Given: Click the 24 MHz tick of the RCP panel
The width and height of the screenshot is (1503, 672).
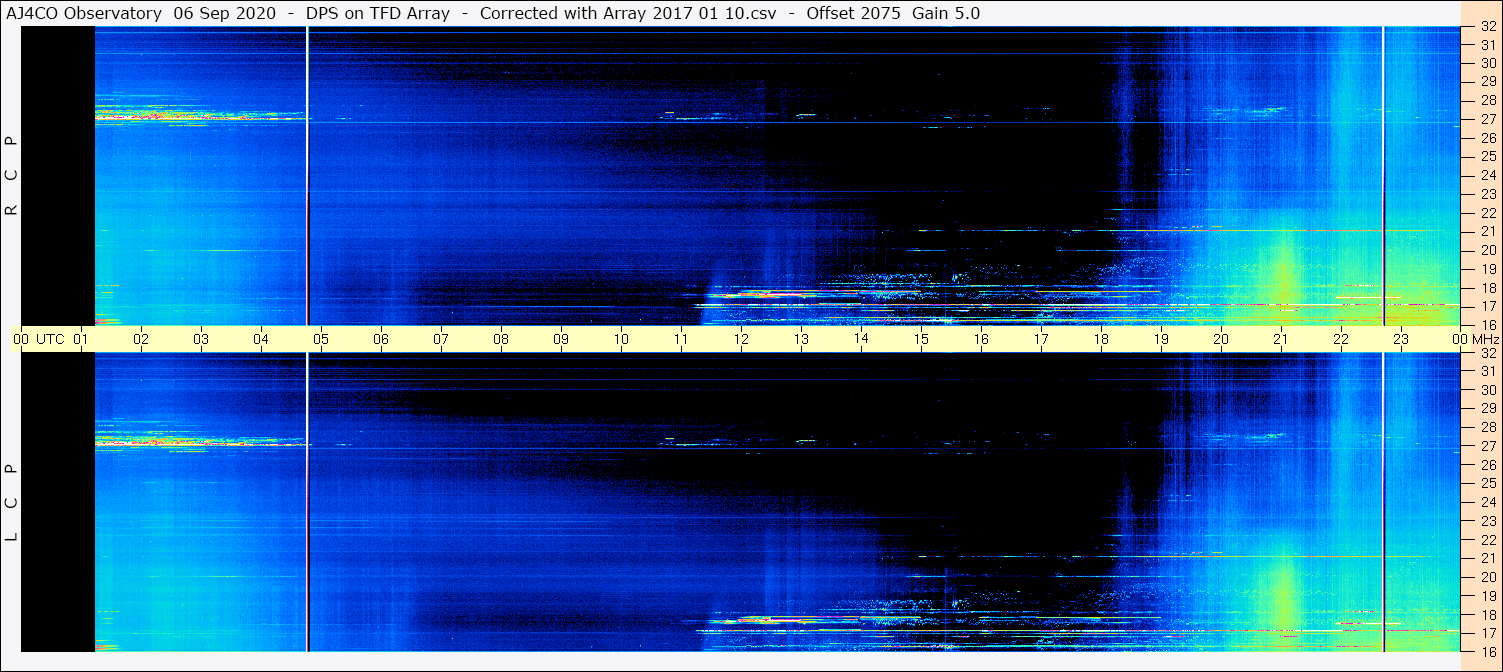Looking at the screenshot, I should [1488, 176].
